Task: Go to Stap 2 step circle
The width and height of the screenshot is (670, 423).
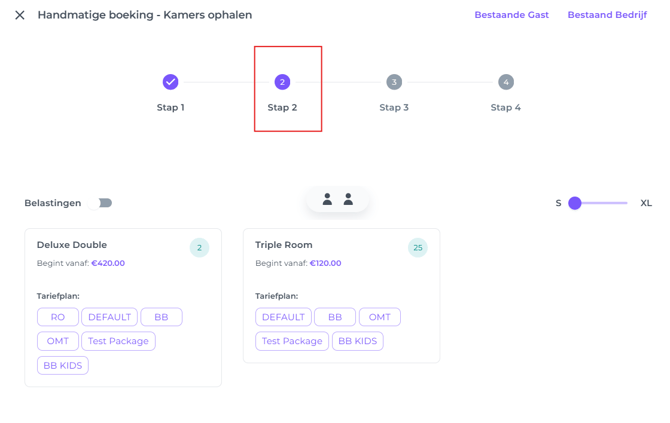Action: pos(282,82)
